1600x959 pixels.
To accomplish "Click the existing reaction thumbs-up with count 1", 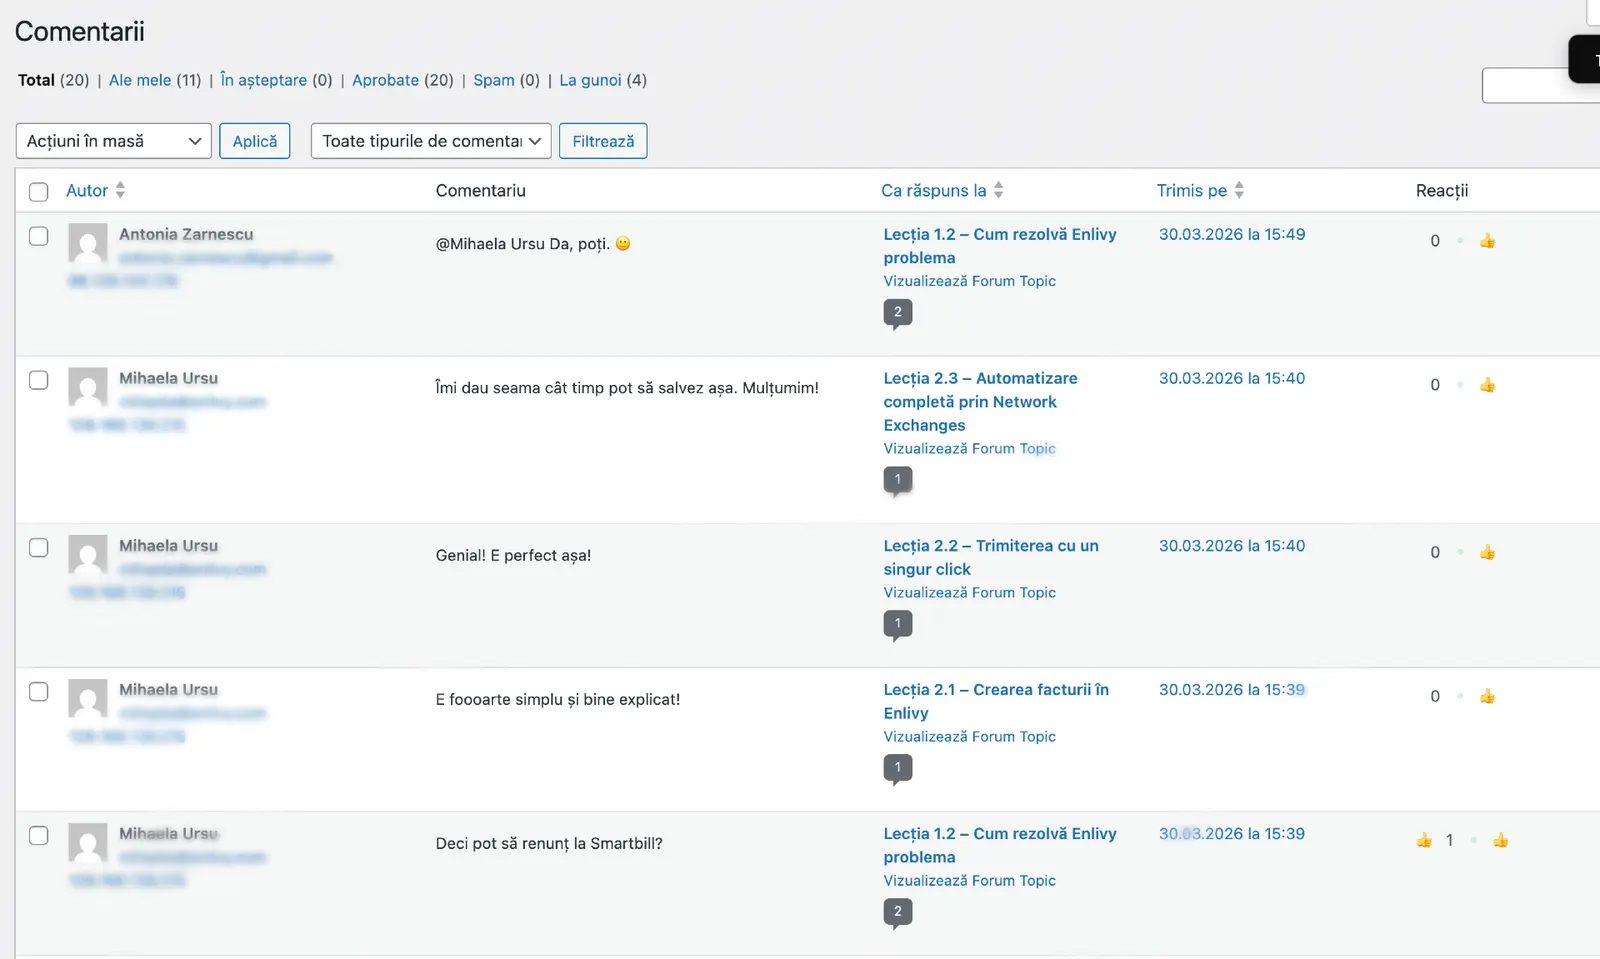I will tap(1424, 840).
